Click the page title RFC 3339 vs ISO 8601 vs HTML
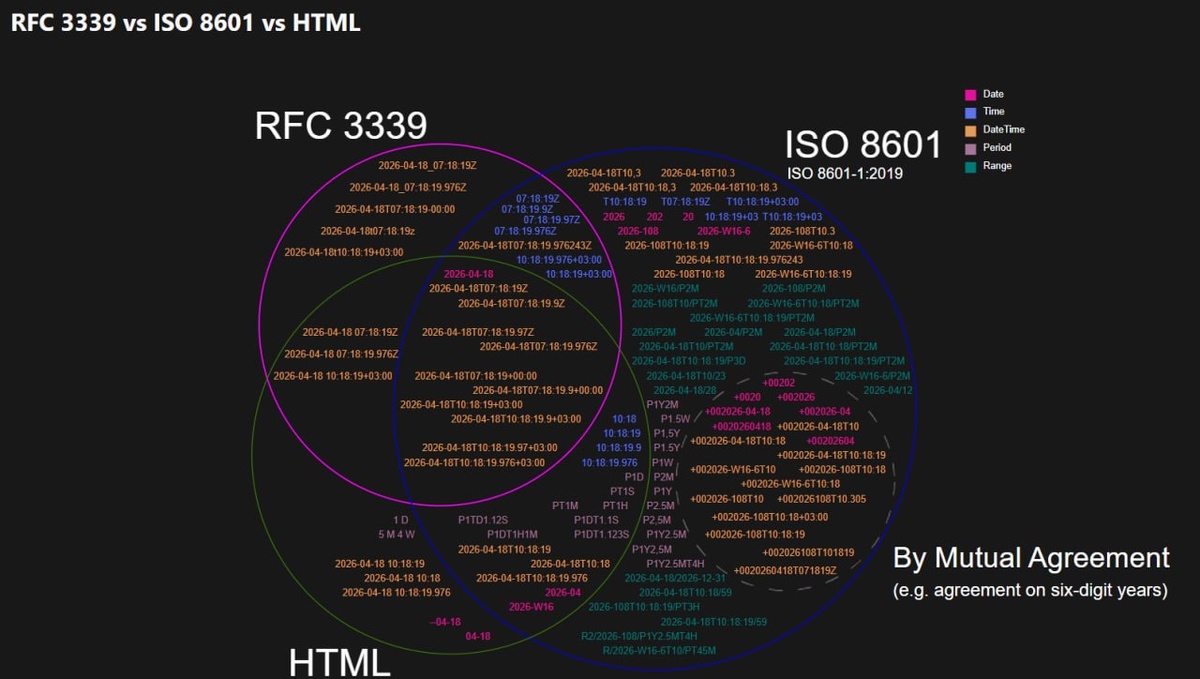The width and height of the screenshot is (1200, 679). click(186, 23)
